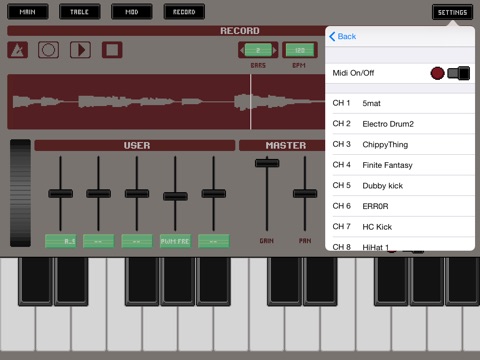Screen dimensions: 480x360
Task: Toggle the Midi On/Off switch
Action: click(x=459, y=73)
